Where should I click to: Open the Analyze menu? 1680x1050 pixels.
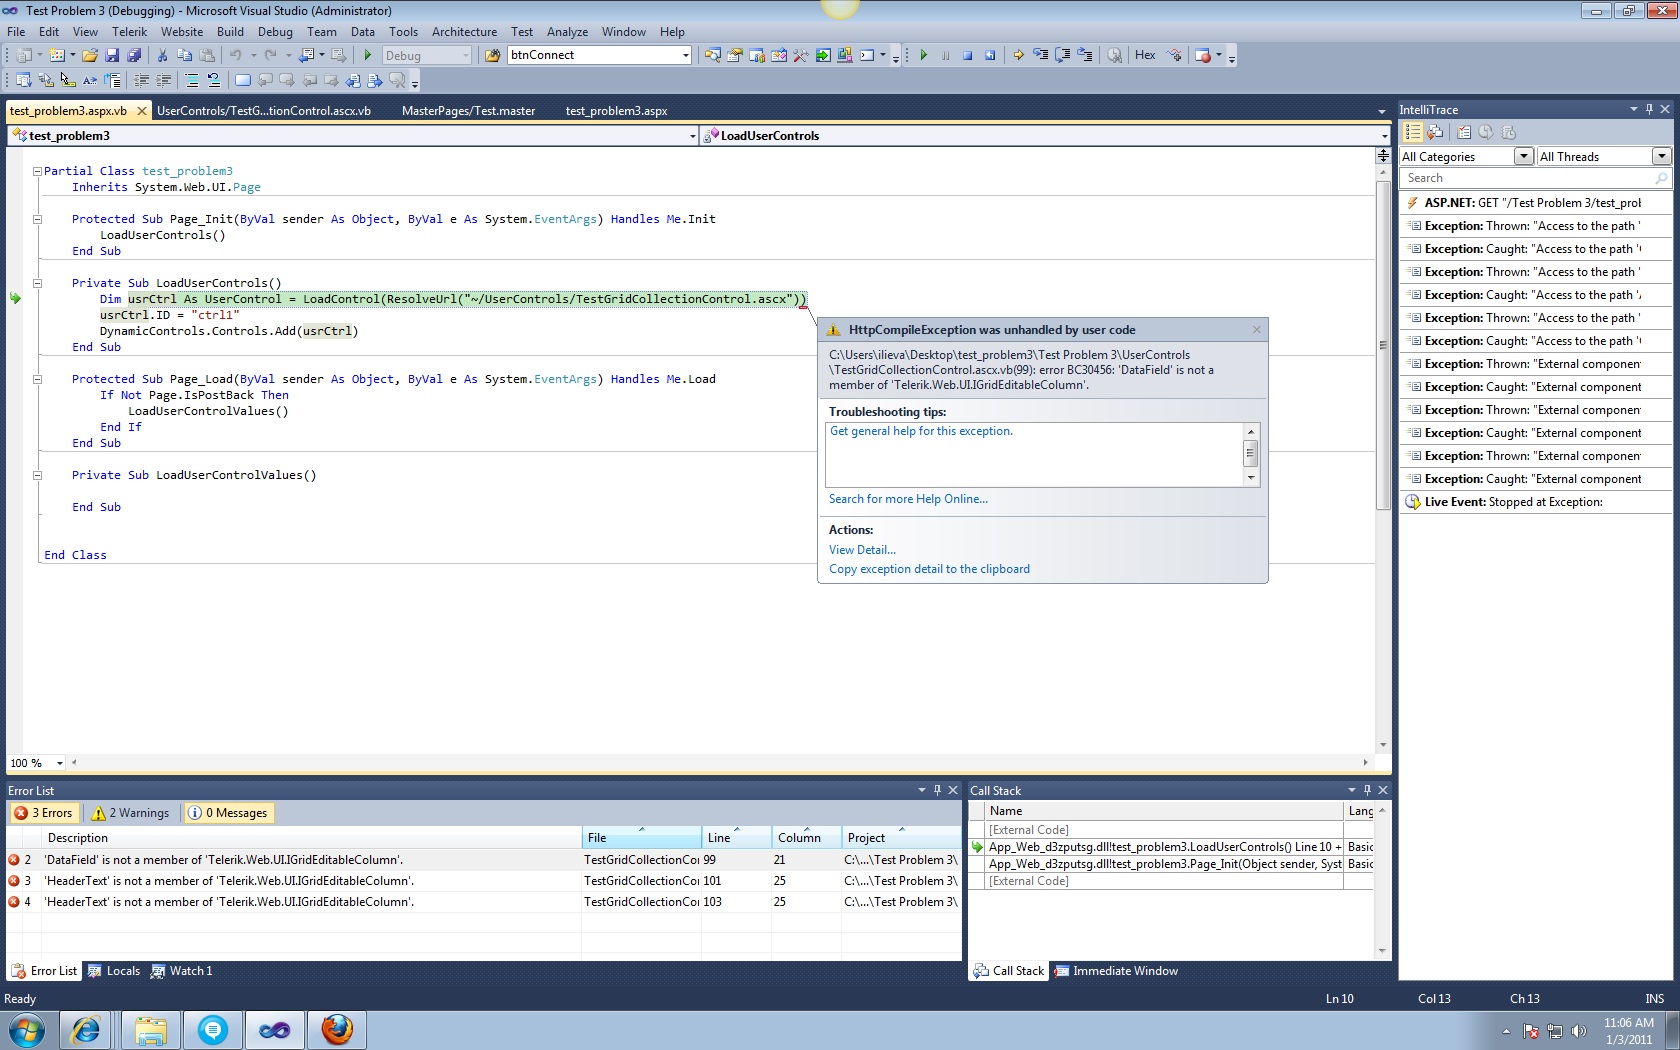(567, 32)
